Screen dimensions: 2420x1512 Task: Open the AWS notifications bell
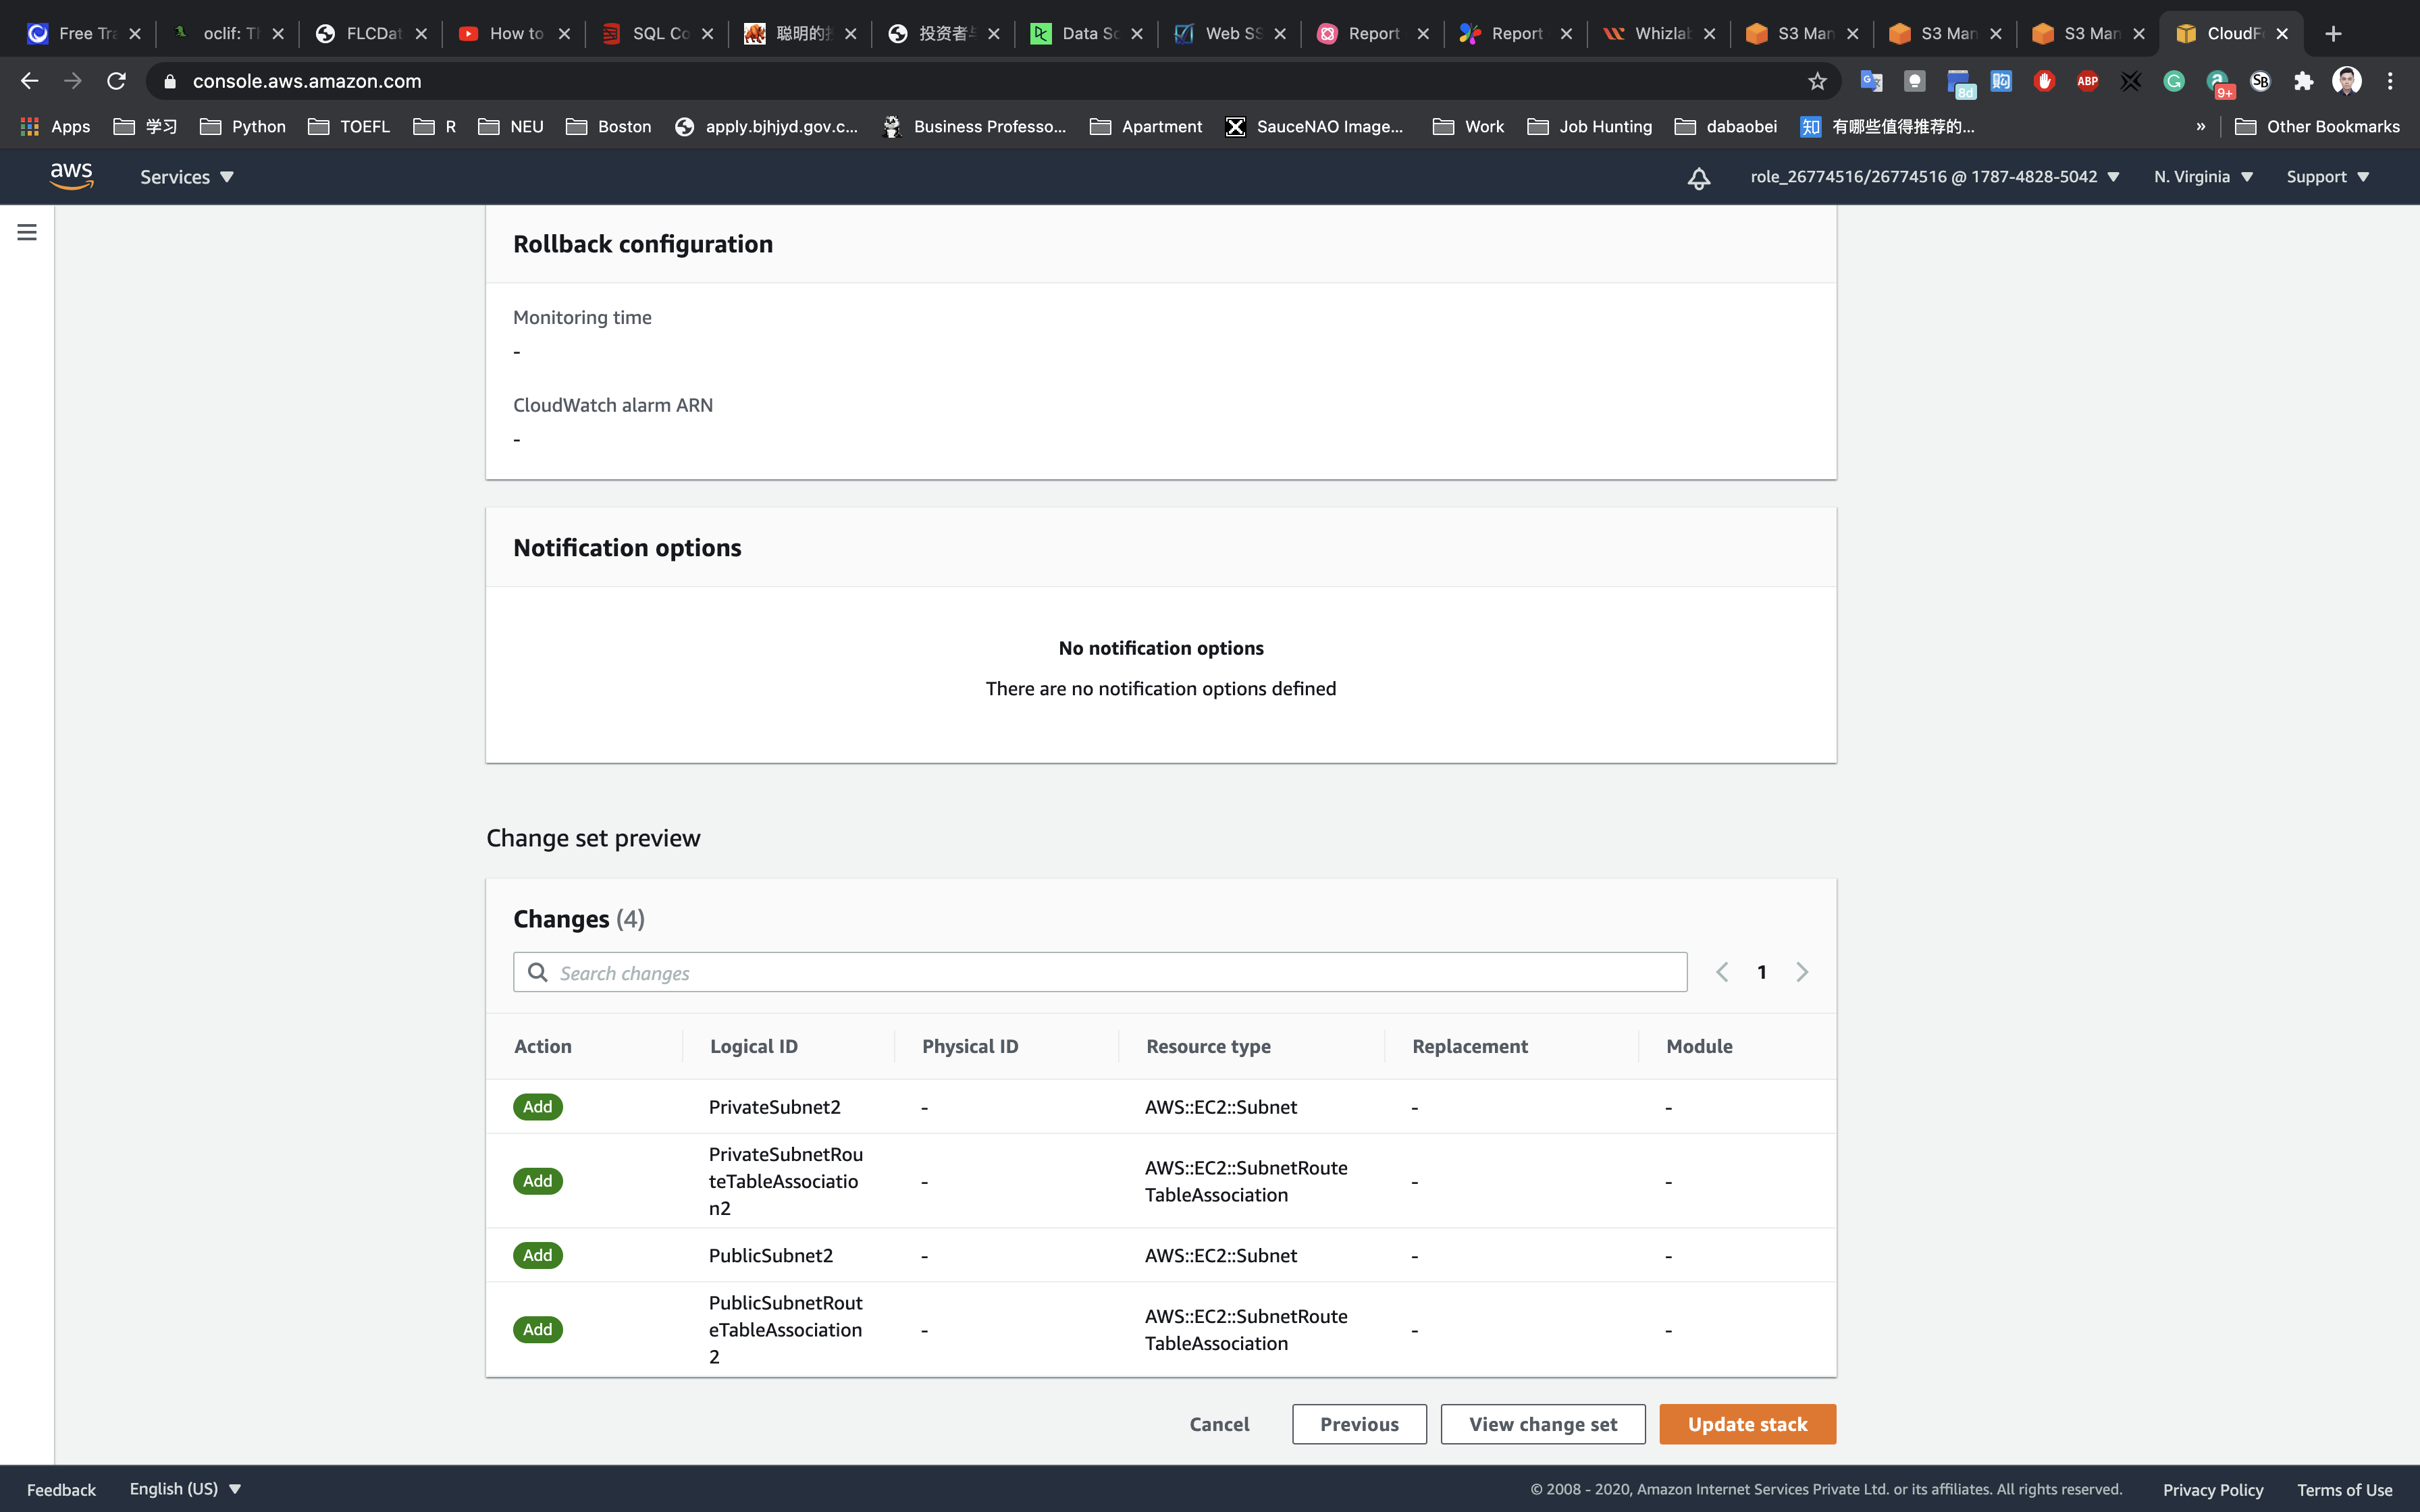(1698, 178)
